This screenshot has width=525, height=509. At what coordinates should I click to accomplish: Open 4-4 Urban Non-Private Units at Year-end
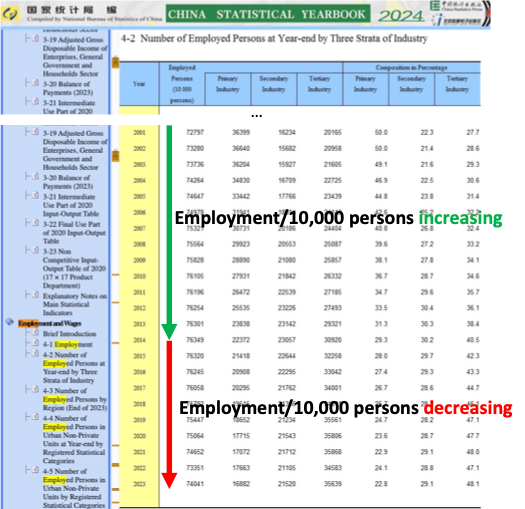[74, 440]
